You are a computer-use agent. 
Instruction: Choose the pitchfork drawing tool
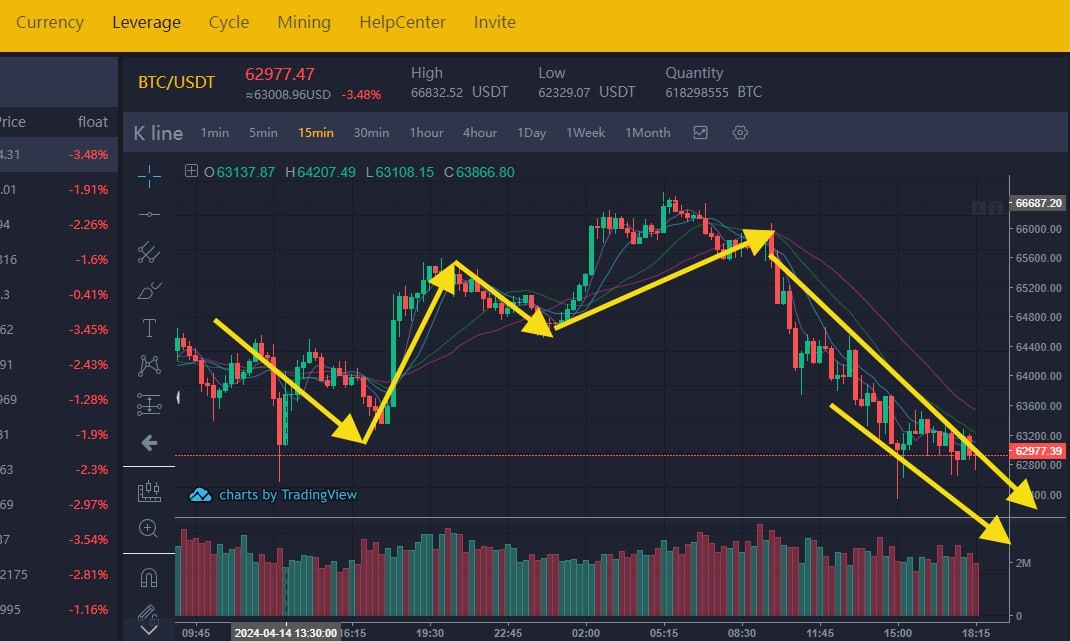(x=149, y=252)
